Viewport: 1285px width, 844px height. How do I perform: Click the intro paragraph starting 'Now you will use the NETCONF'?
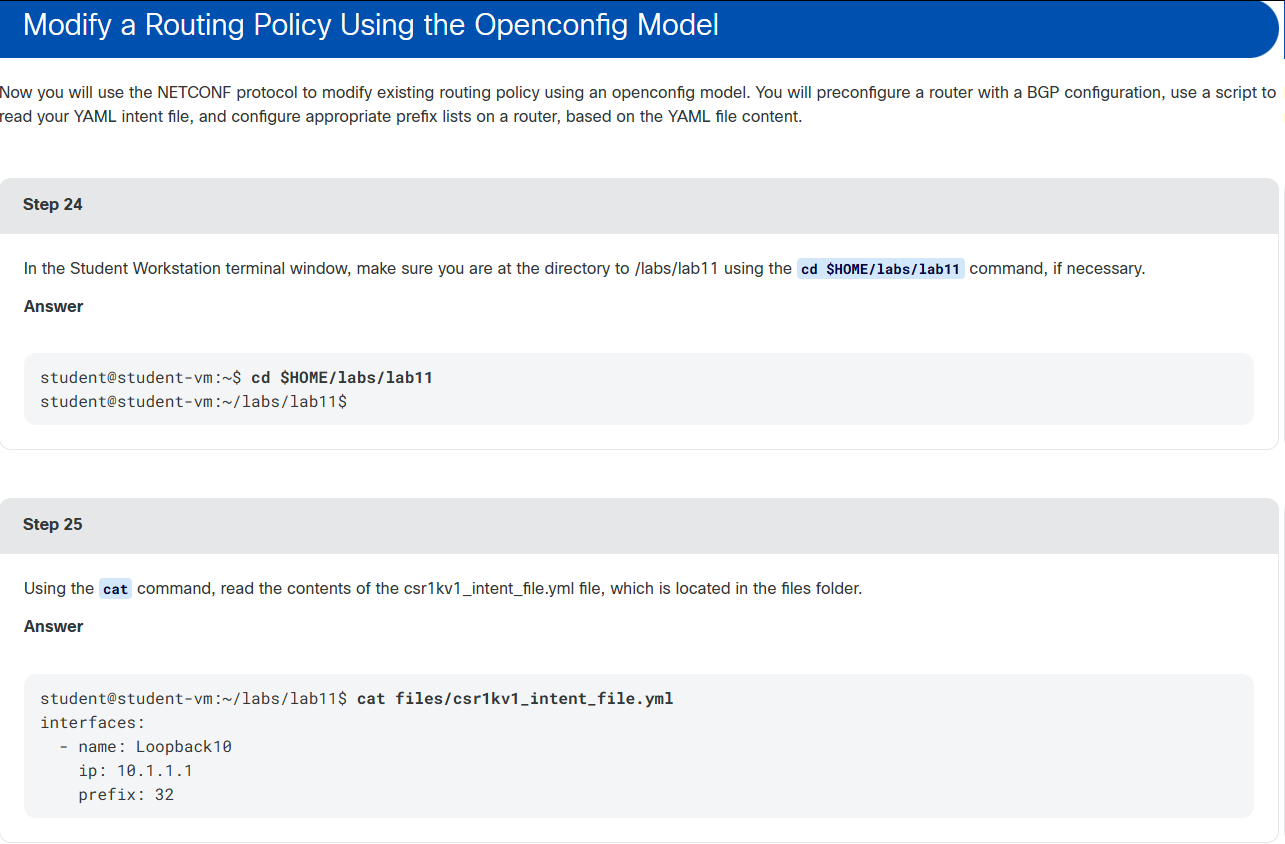(638, 104)
